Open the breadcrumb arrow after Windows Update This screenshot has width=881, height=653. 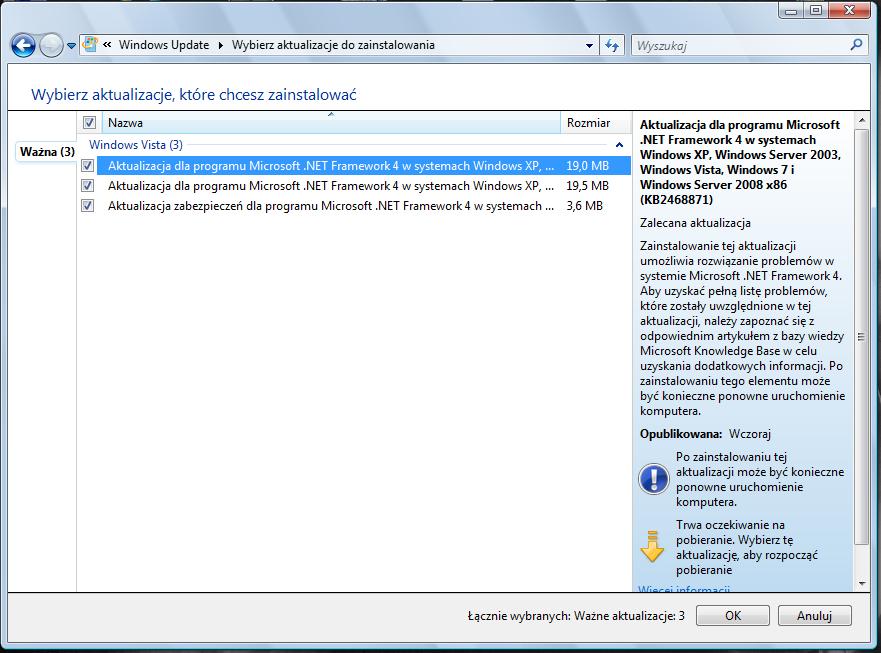(220, 46)
